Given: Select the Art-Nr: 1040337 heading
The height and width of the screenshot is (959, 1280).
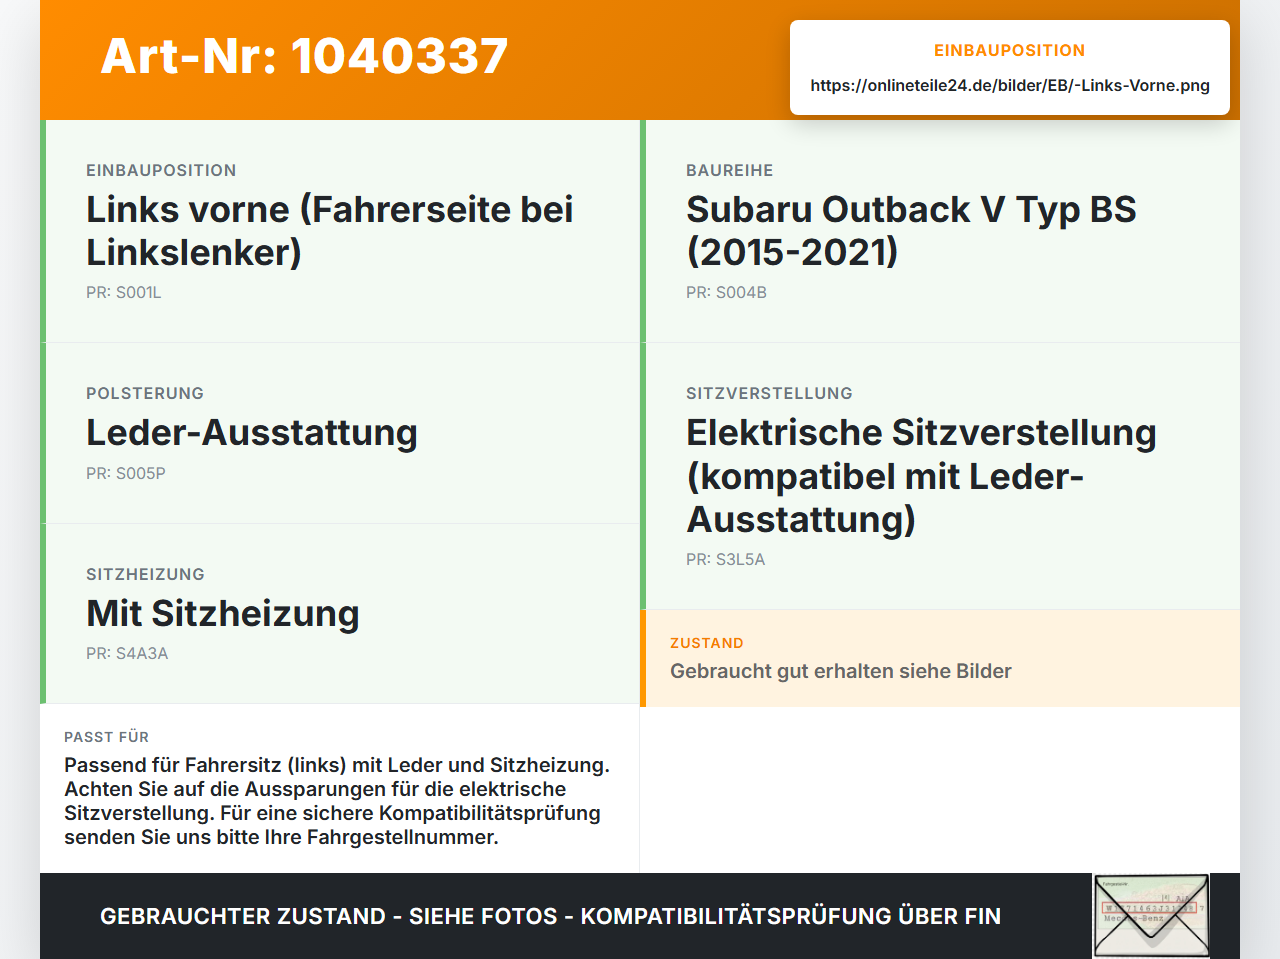Looking at the screenshot, I should click(x=304, y=56).
